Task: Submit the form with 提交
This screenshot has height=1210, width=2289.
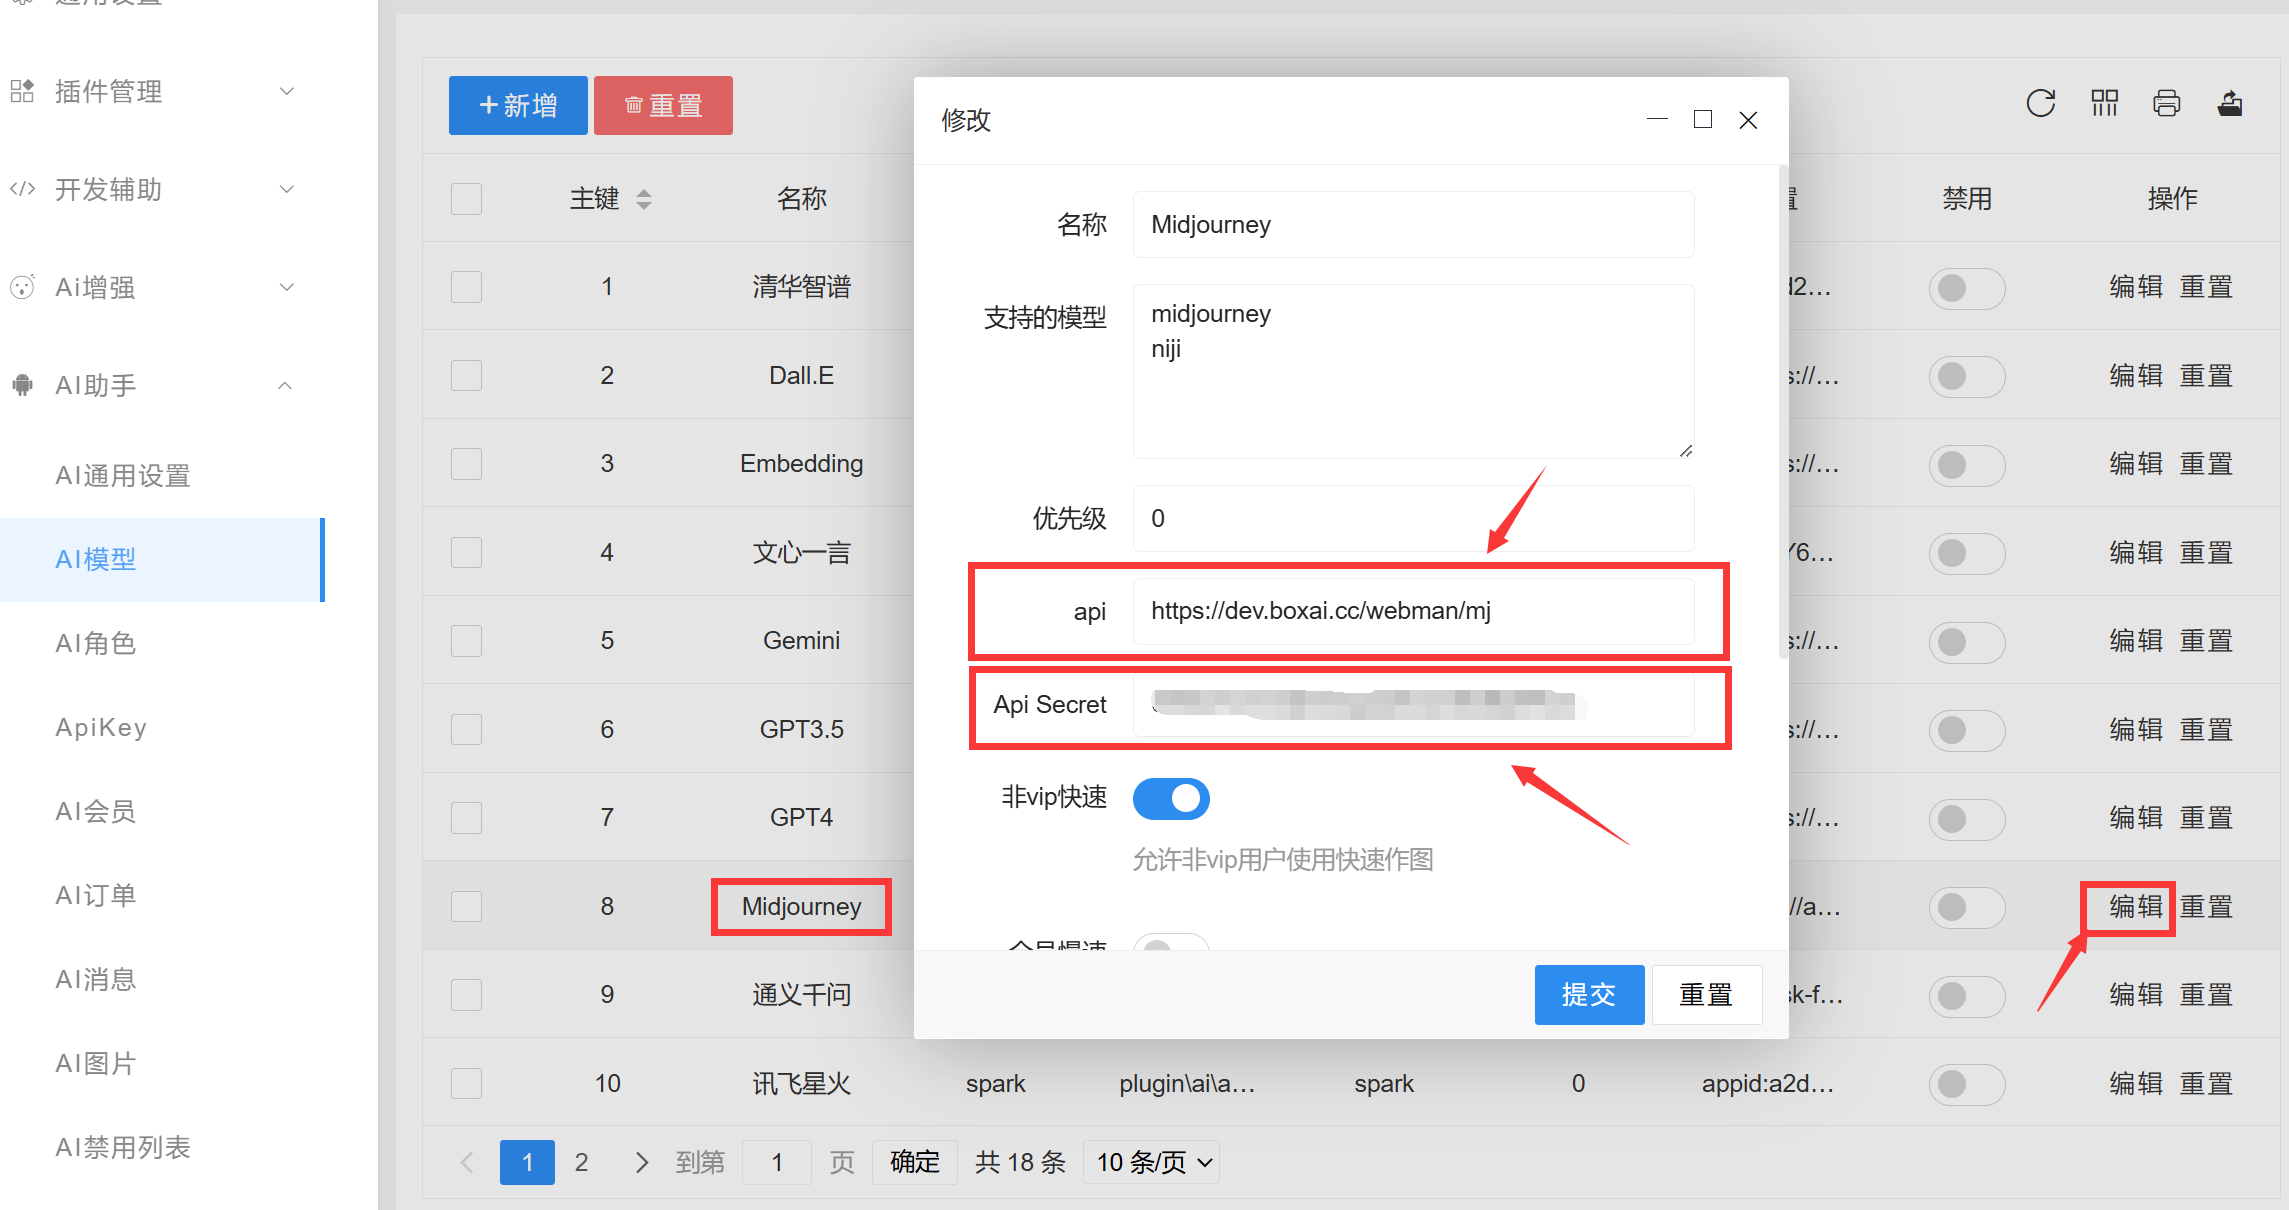Action: tap(1589, 995)
